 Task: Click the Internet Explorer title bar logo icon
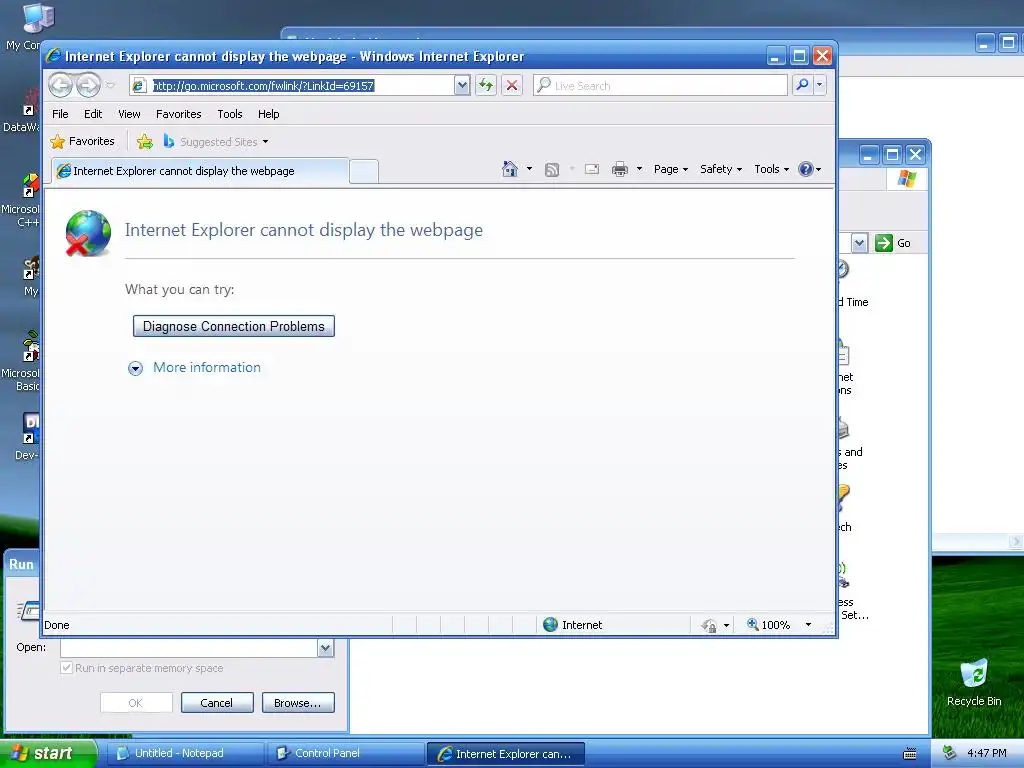pyautogui.click(x=54, y=56)
